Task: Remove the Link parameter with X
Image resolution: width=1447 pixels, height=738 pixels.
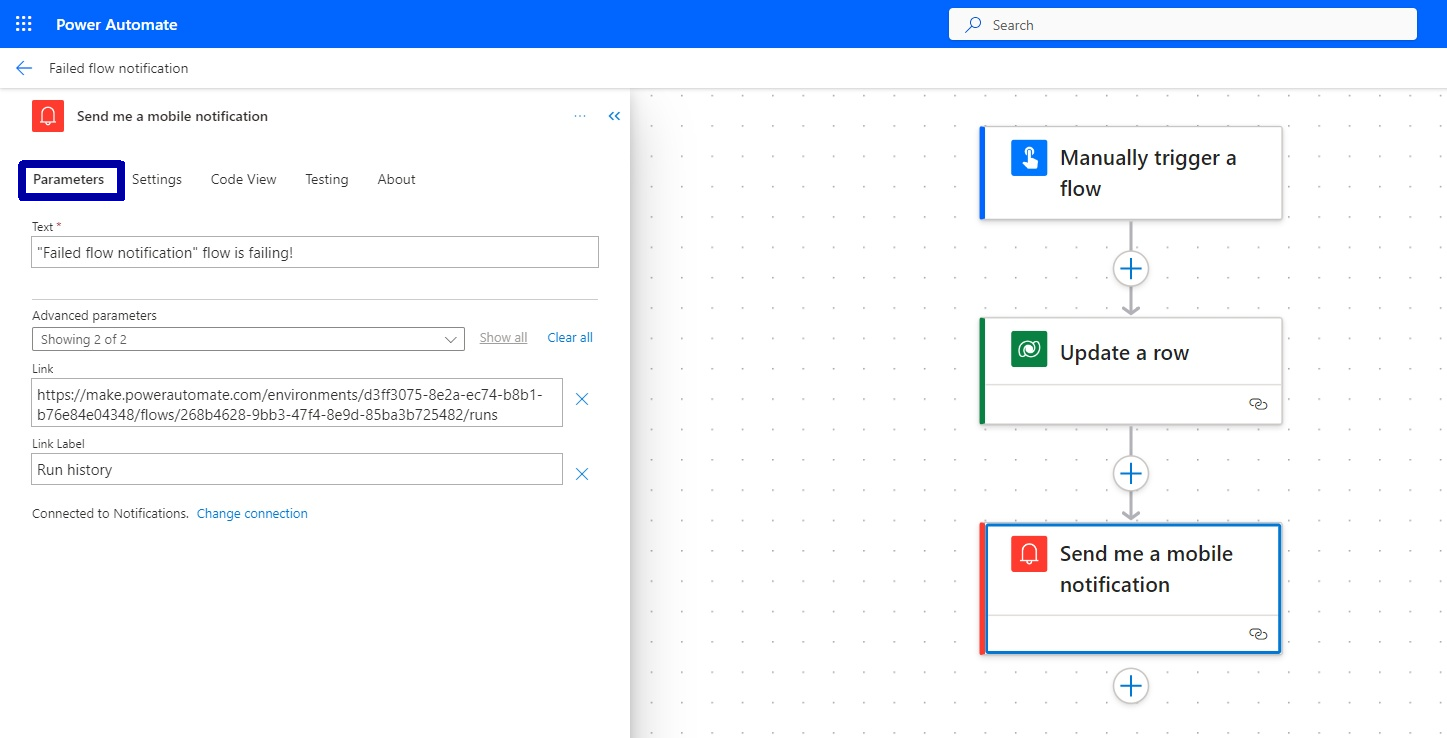Action: click(582, 399)
